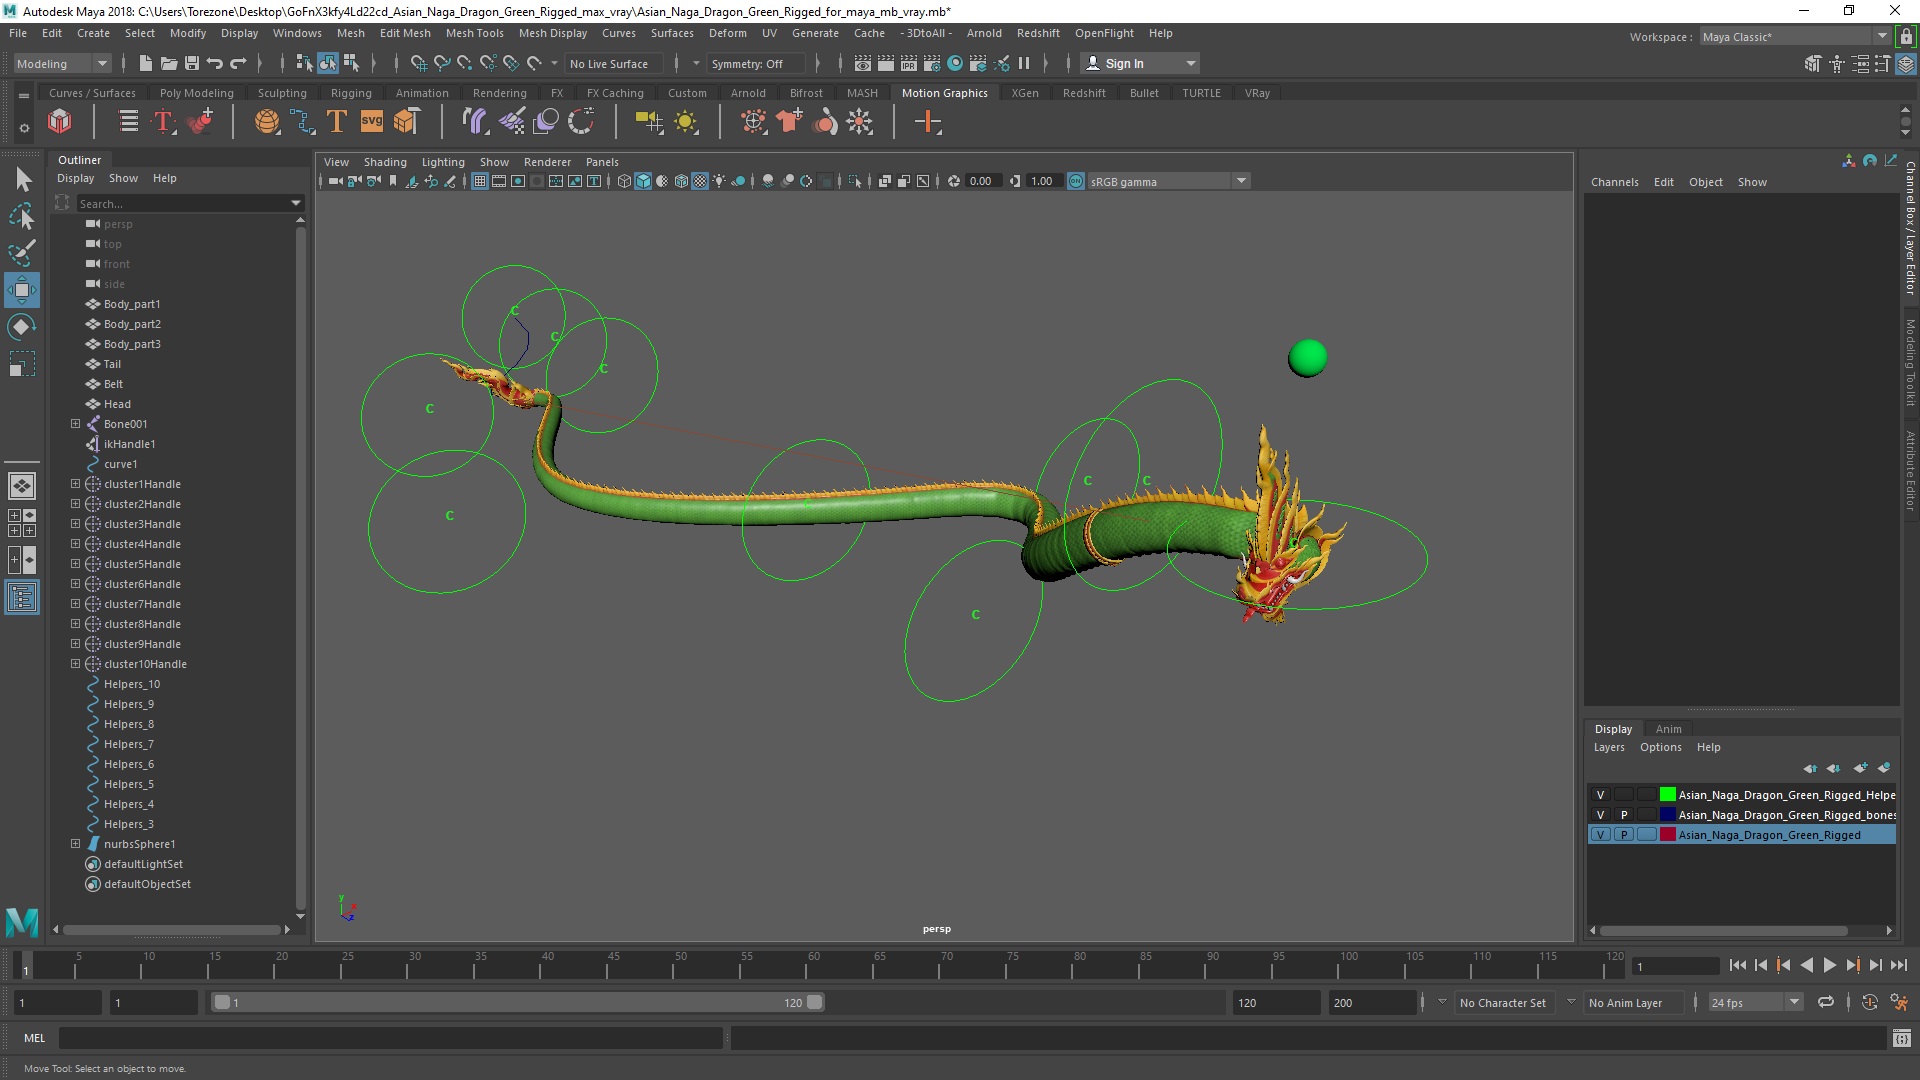Select the Move tool in toolbar

point(22,289)
